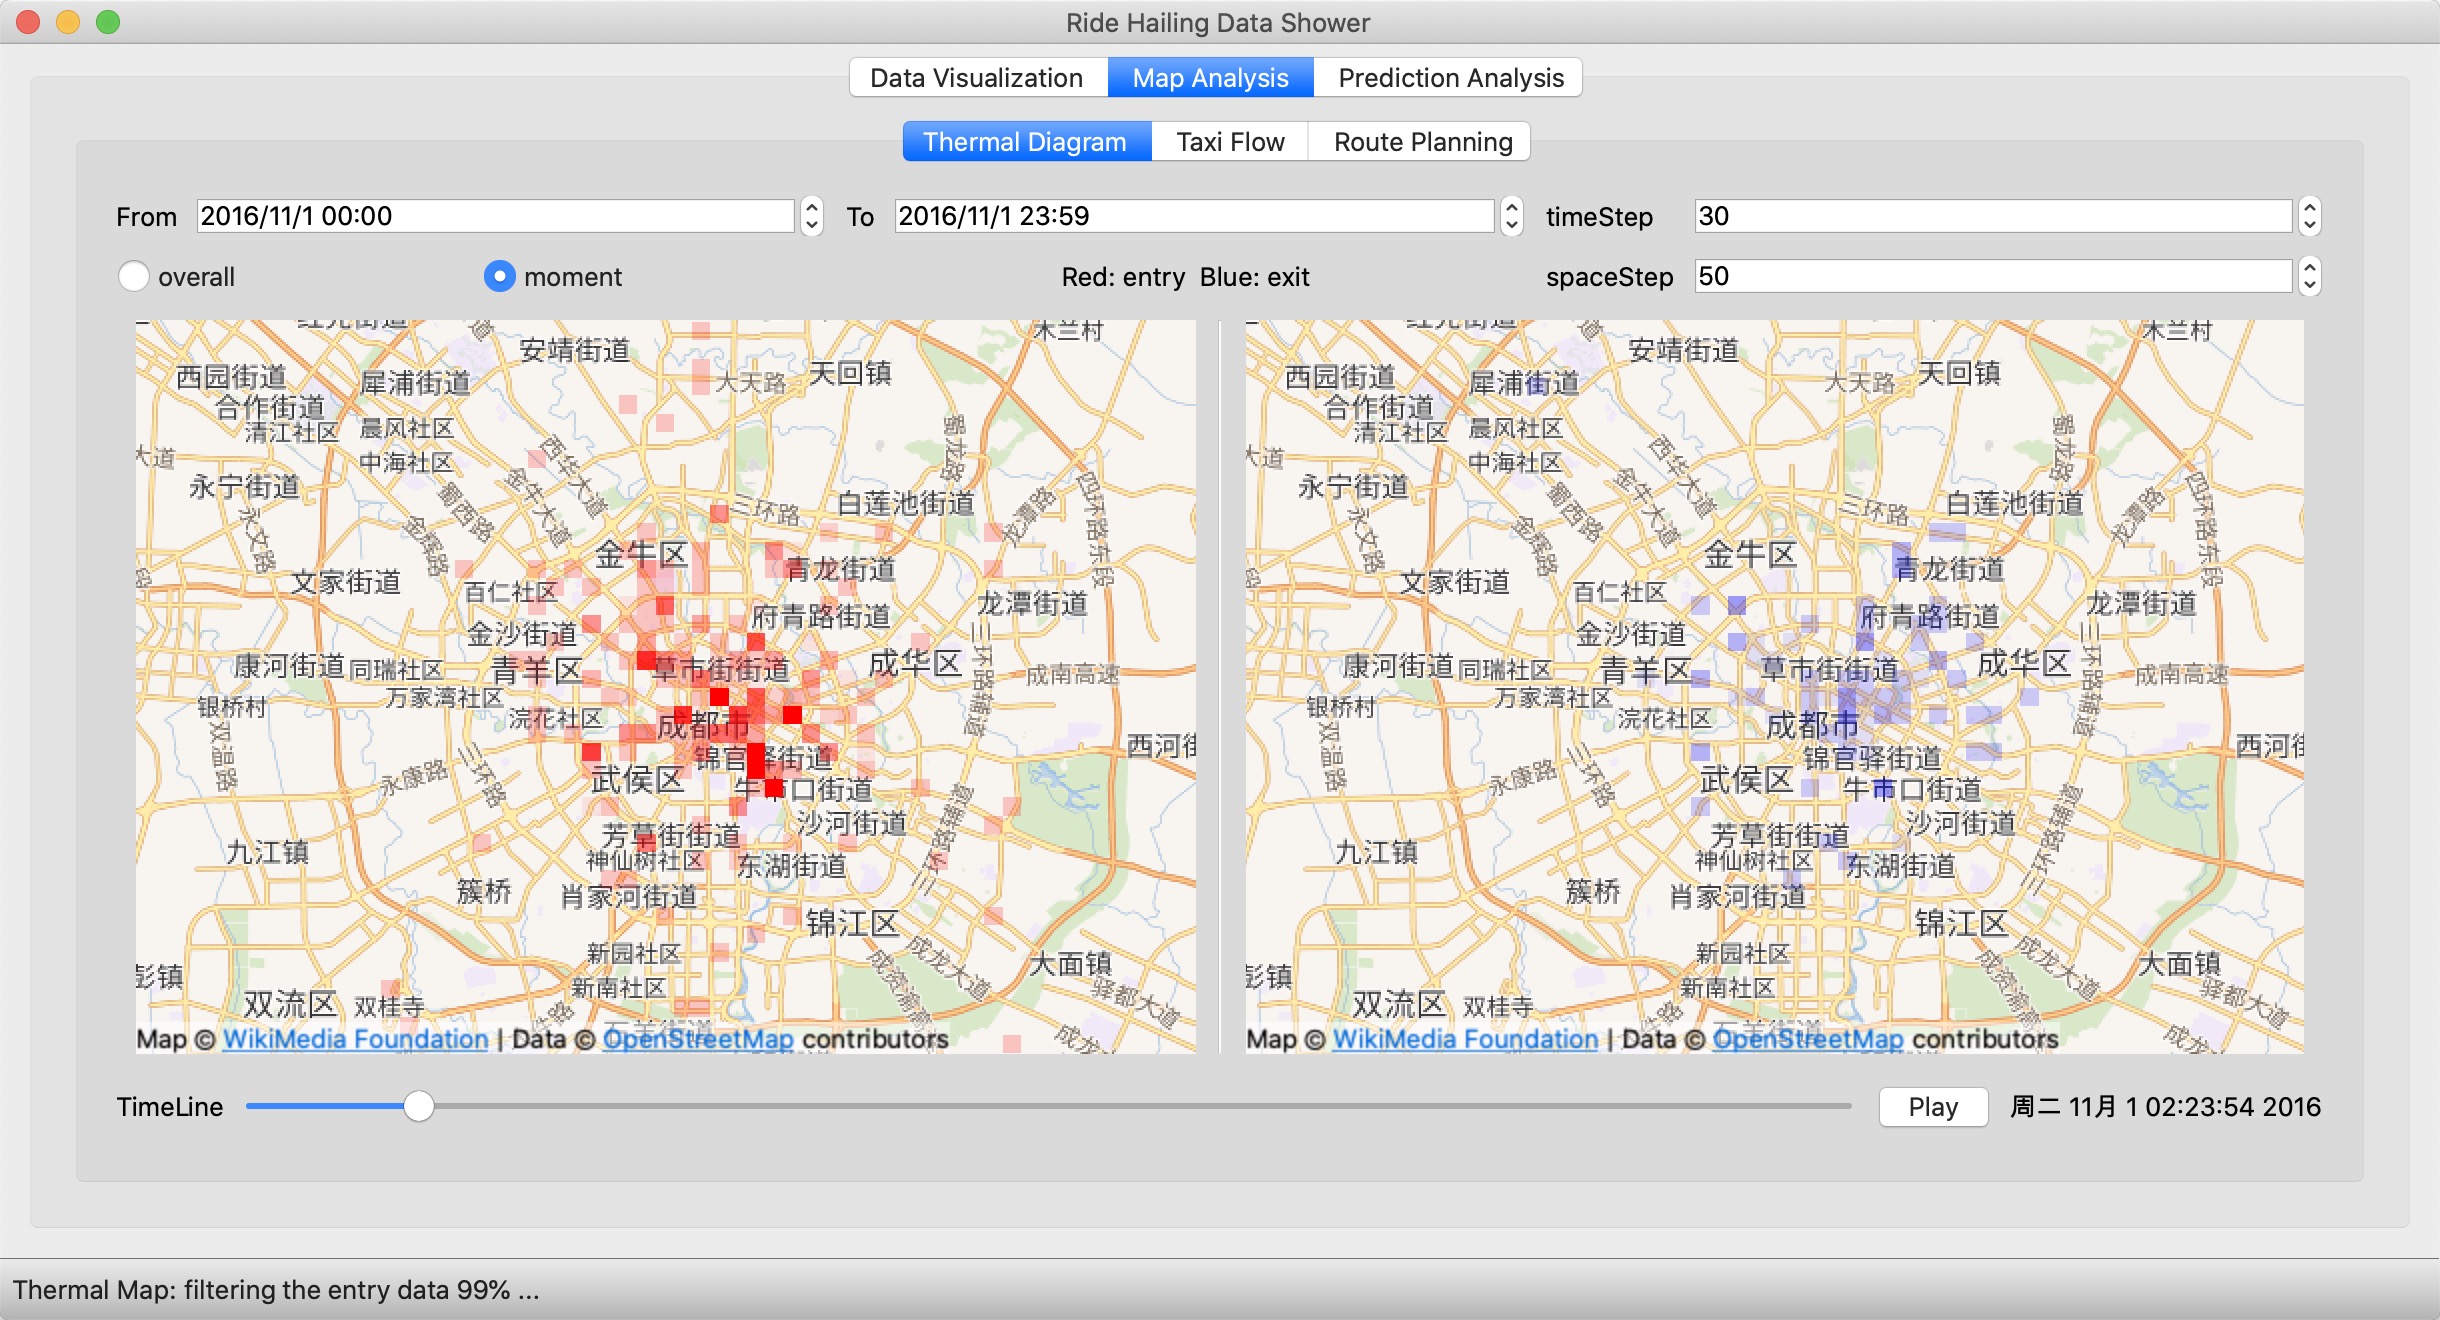Open OpenStreetMap link on right map

coord(1807,1039)
